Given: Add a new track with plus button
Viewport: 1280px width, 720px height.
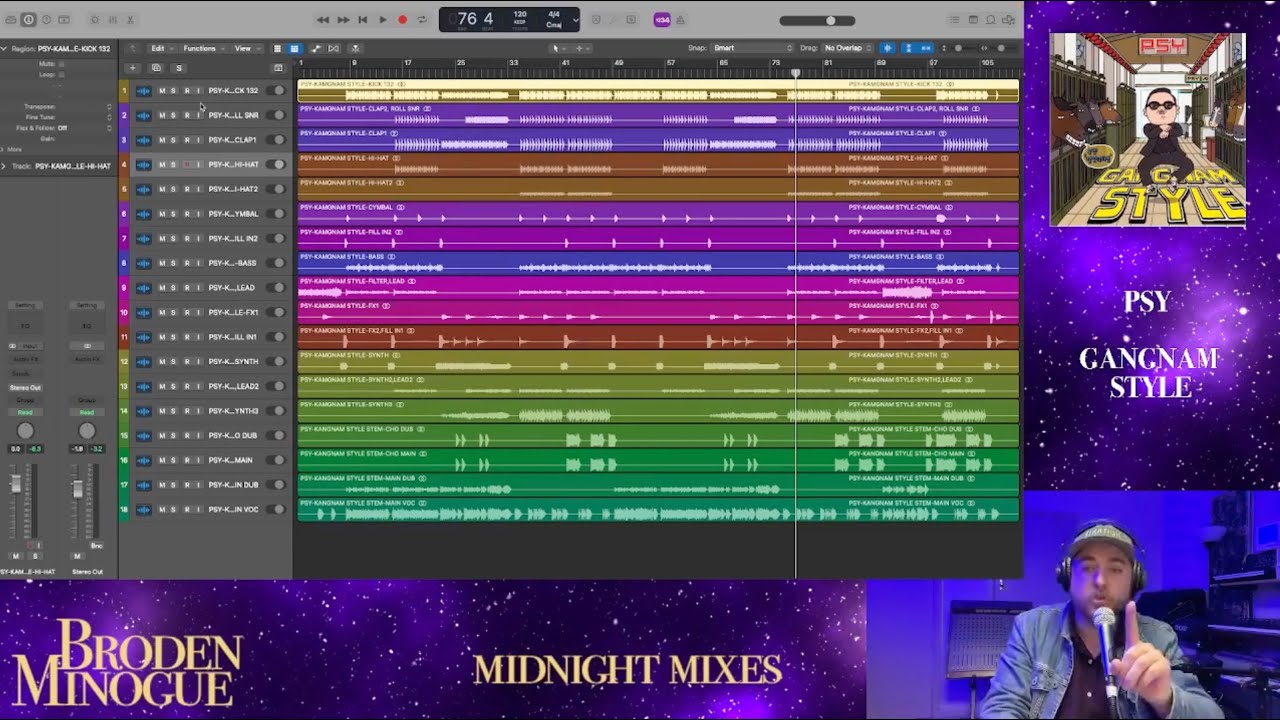Looking at the screenshot, I should pos(133,68).
